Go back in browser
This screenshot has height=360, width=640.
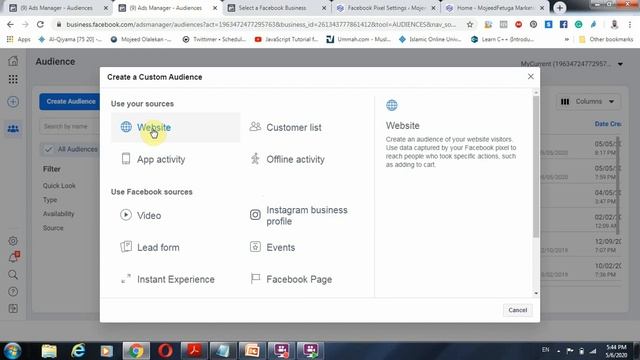[x=10, y=24]
